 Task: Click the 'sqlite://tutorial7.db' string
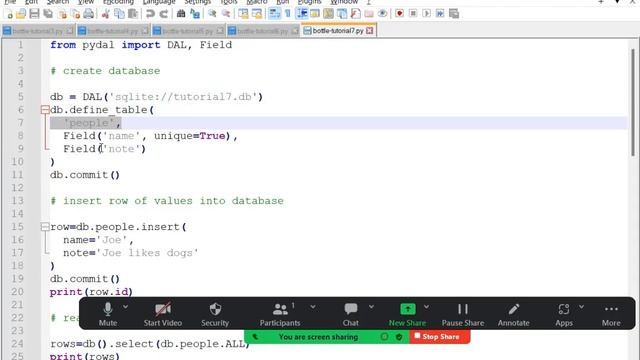(183, 97)
